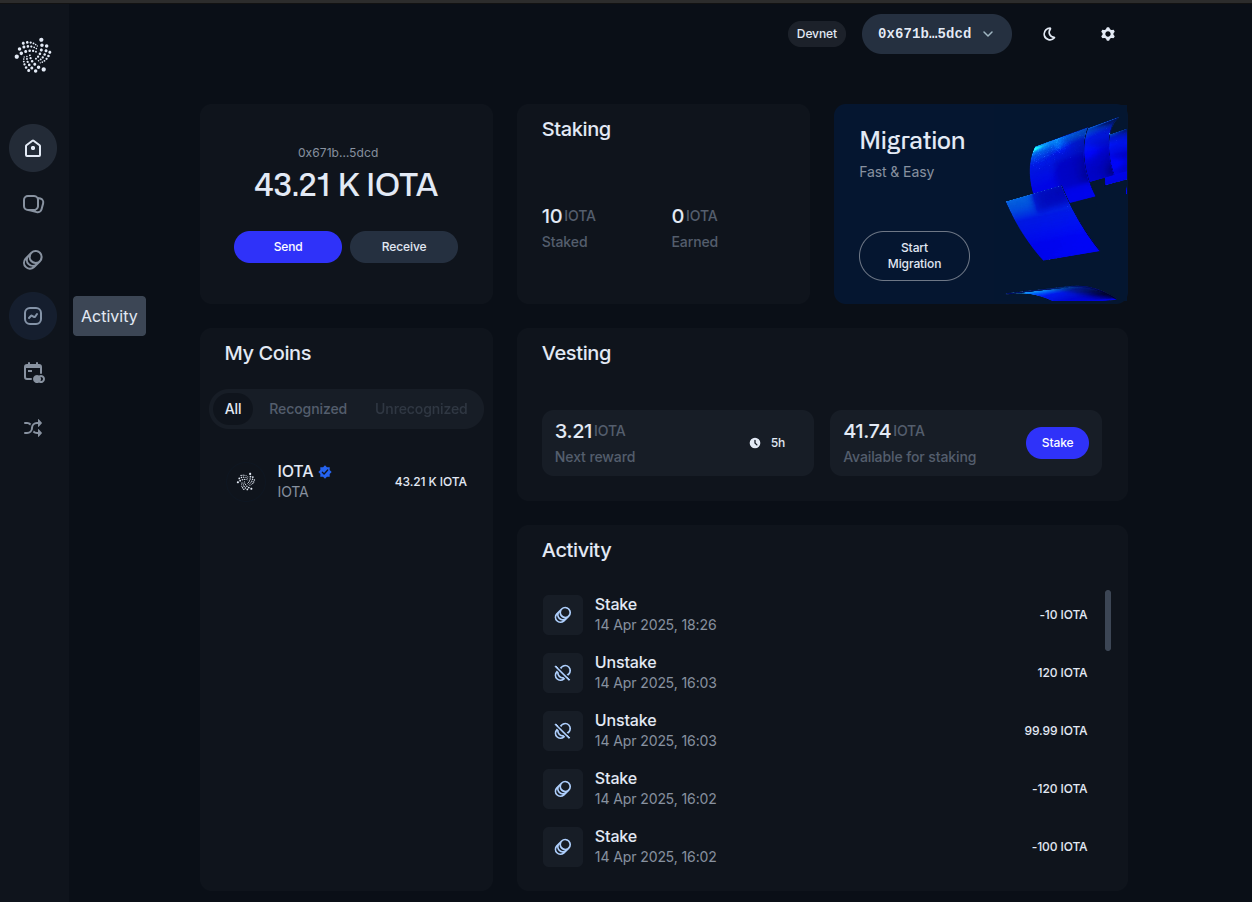Open the Staking coins sidebar icon

tap(33, 260)
